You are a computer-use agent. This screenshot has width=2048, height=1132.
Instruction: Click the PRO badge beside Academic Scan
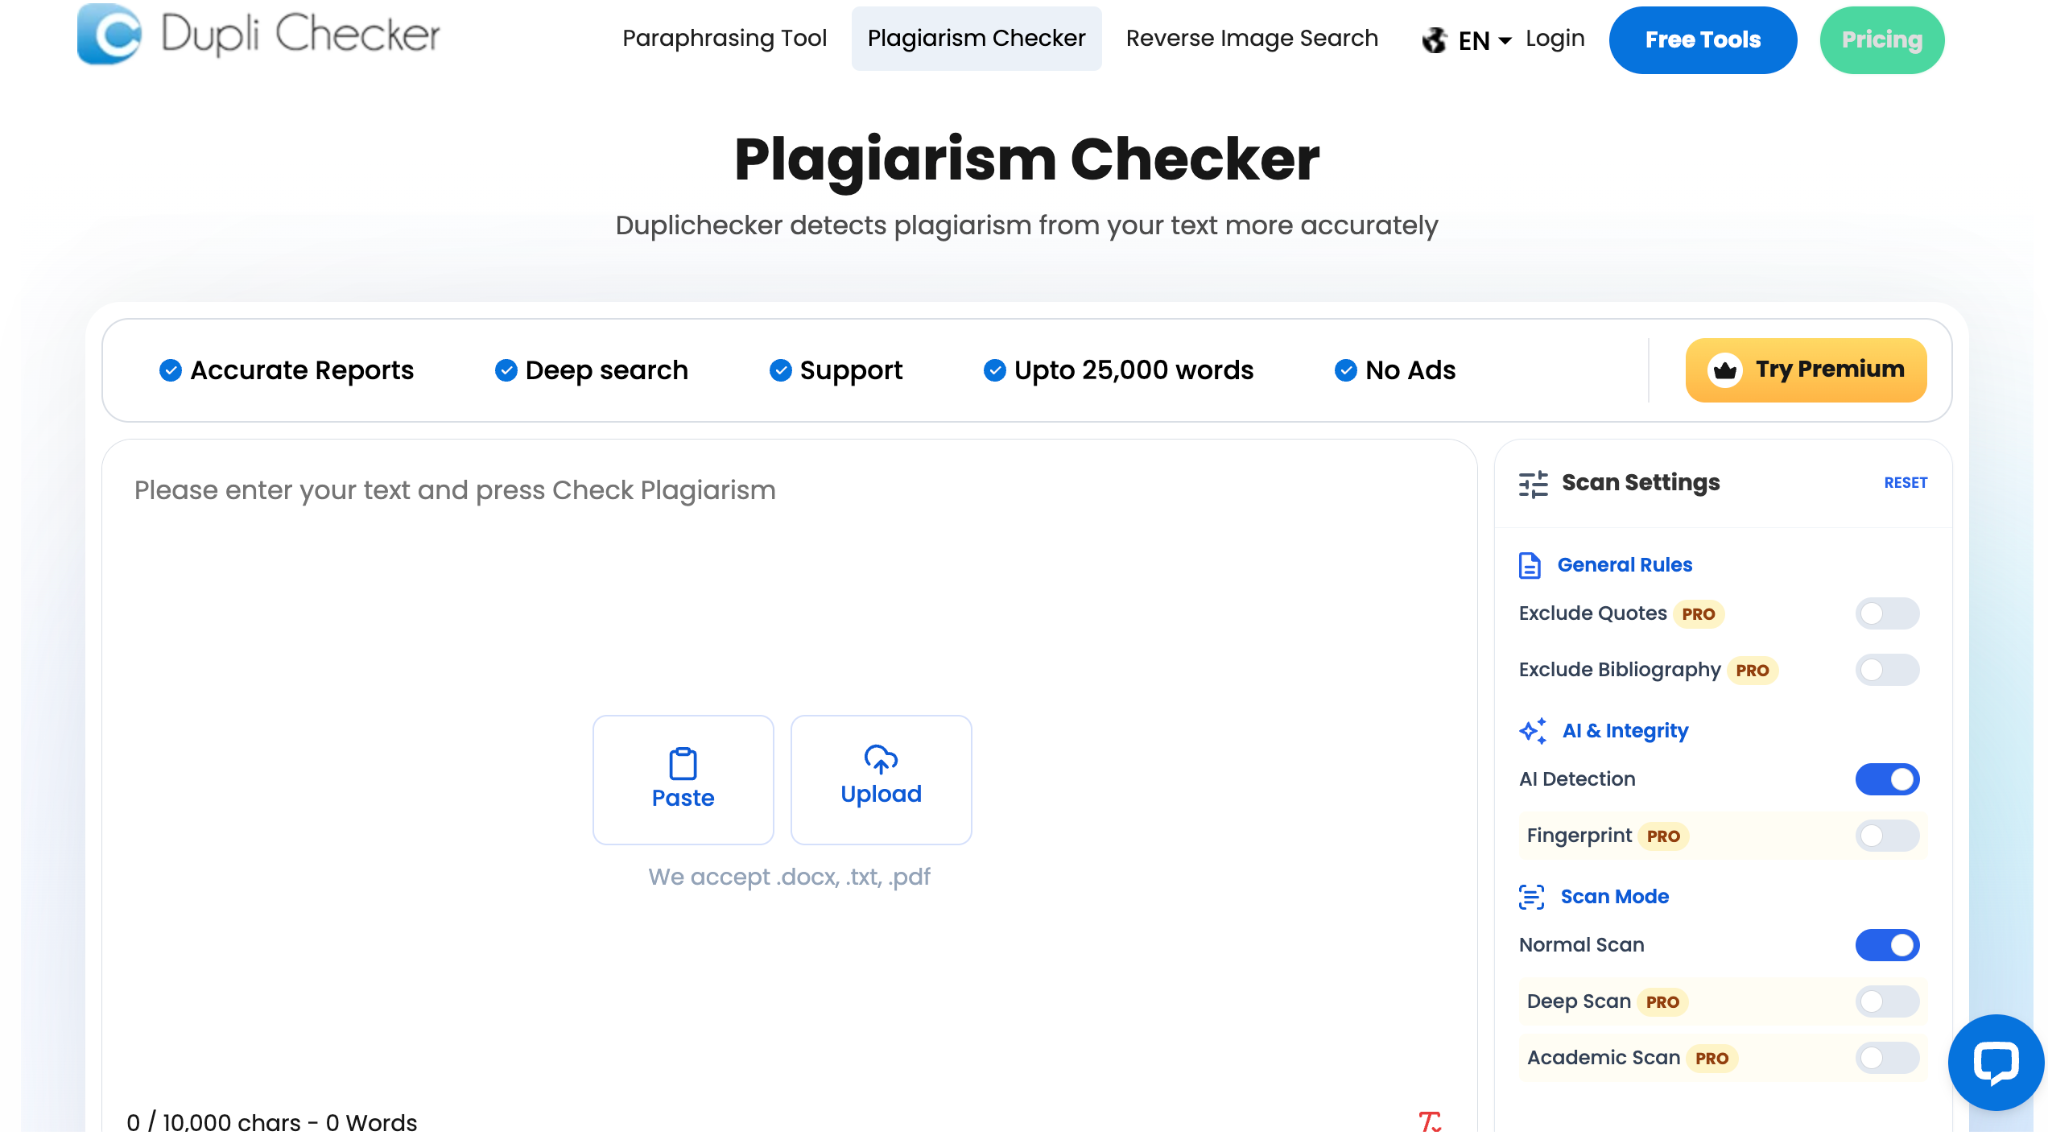pos(1712,1058)
